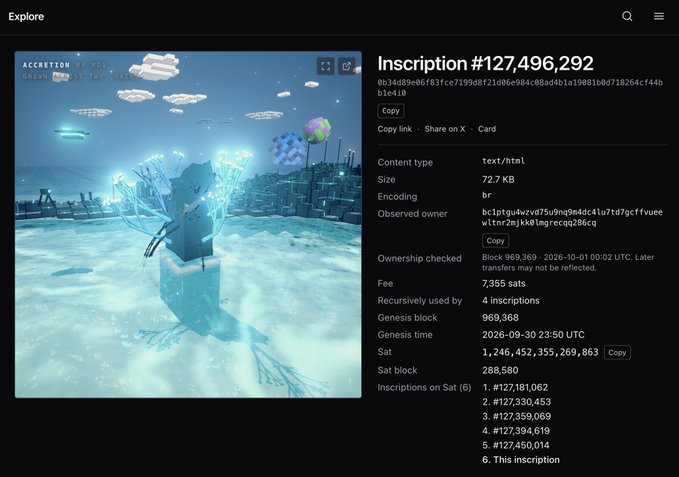This screenshot has height=477, width=679.
Task: Copy the inscription ID
Action: click(391, 111)
